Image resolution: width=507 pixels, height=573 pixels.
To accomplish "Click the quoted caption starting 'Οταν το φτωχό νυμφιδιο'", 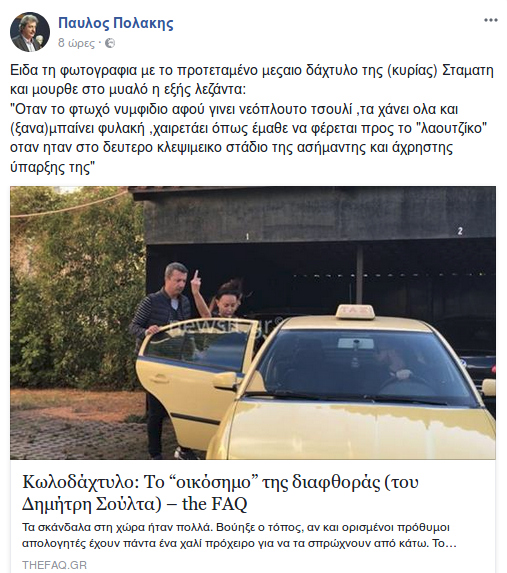I will [249, 138].
